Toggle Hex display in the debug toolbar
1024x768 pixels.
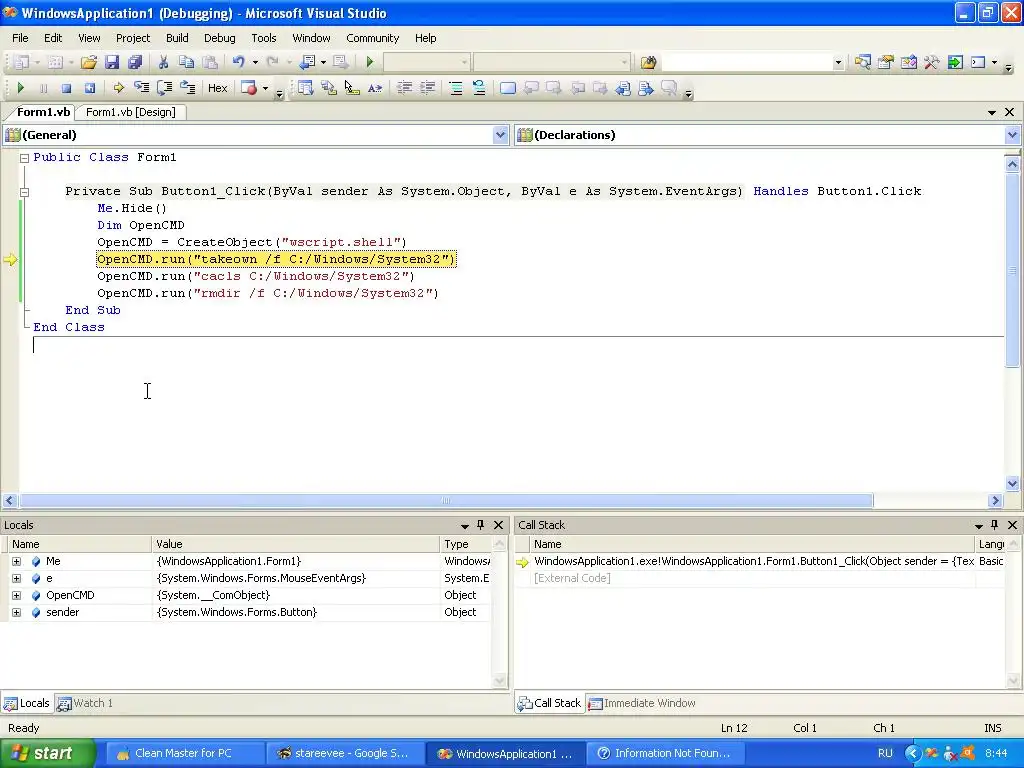[217, 88]
